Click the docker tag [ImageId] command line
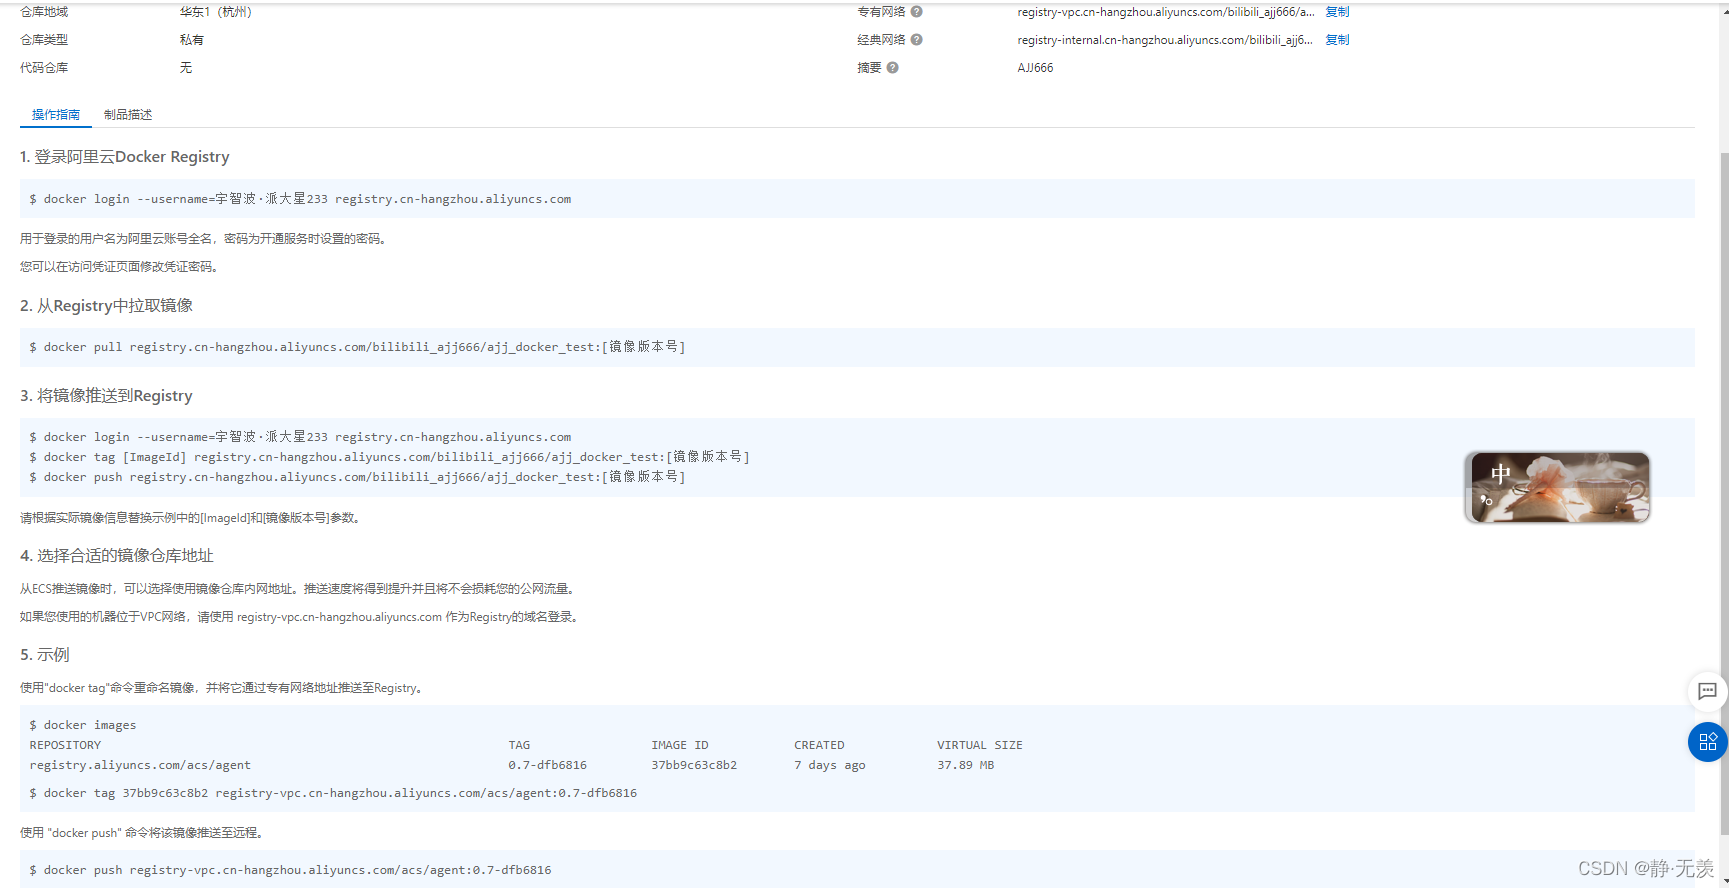Viewport: 1729px width, 888px height. point(389,457)
